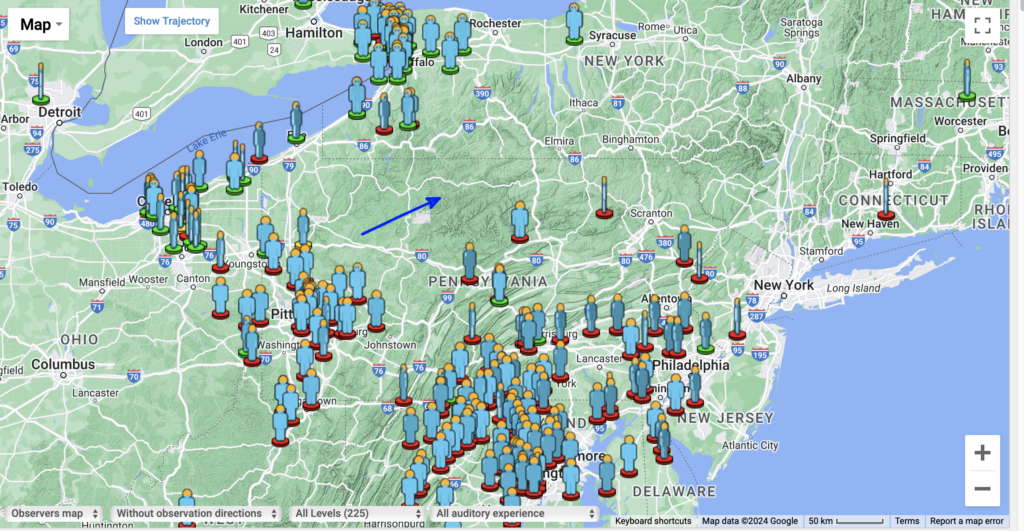Click the observer marker near Detroit

(x=41, y=84)
